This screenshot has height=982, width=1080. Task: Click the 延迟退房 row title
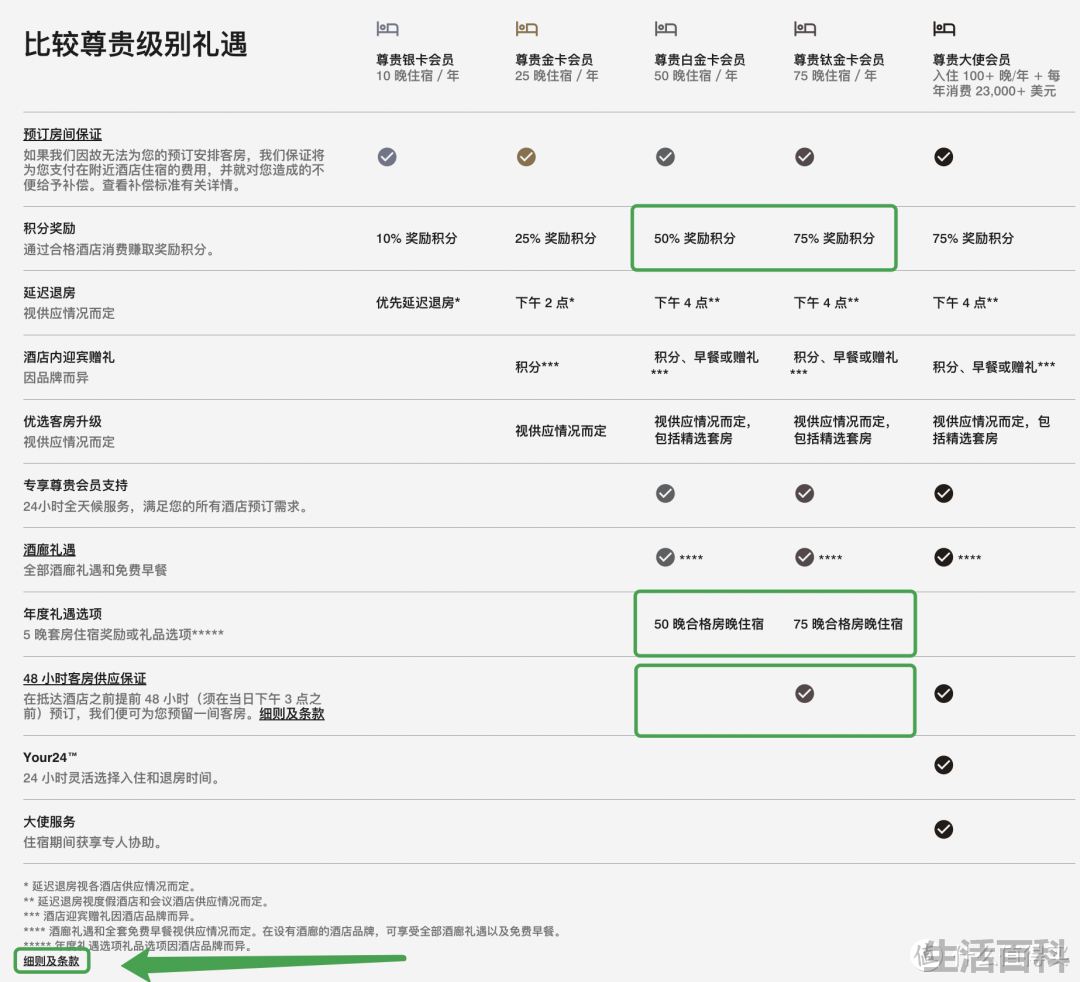(50, 293)
